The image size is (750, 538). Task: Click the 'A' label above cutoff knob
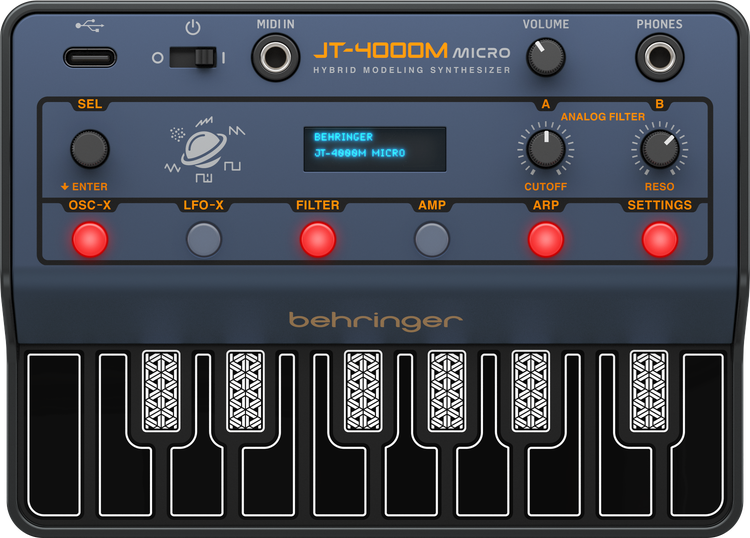(546, 104)
